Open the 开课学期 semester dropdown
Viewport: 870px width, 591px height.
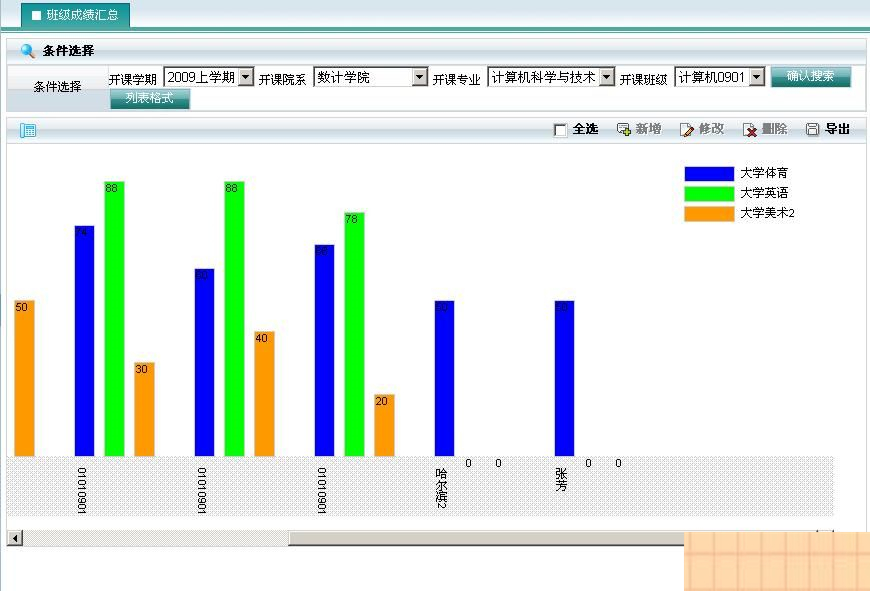(x=244, y=76)
